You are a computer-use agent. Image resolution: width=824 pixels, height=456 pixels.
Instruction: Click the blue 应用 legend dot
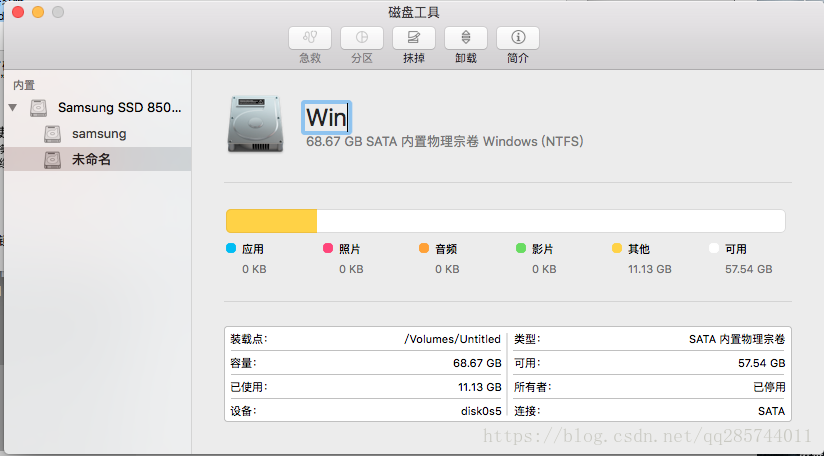[231, 248]
